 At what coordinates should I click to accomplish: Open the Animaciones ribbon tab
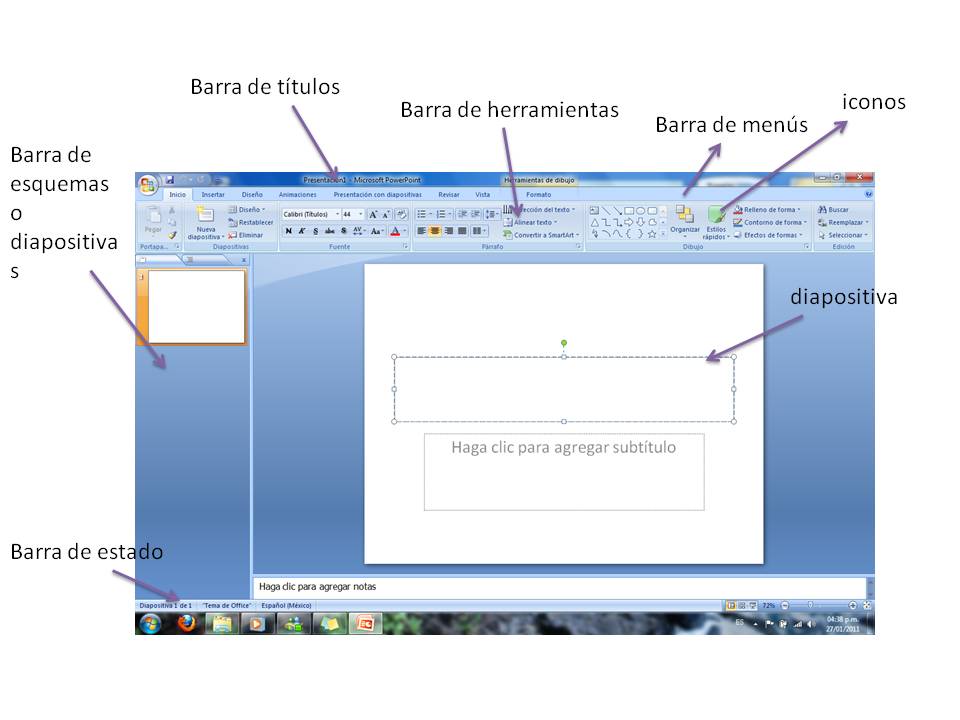pyautogui.click(x=297, y=195)
